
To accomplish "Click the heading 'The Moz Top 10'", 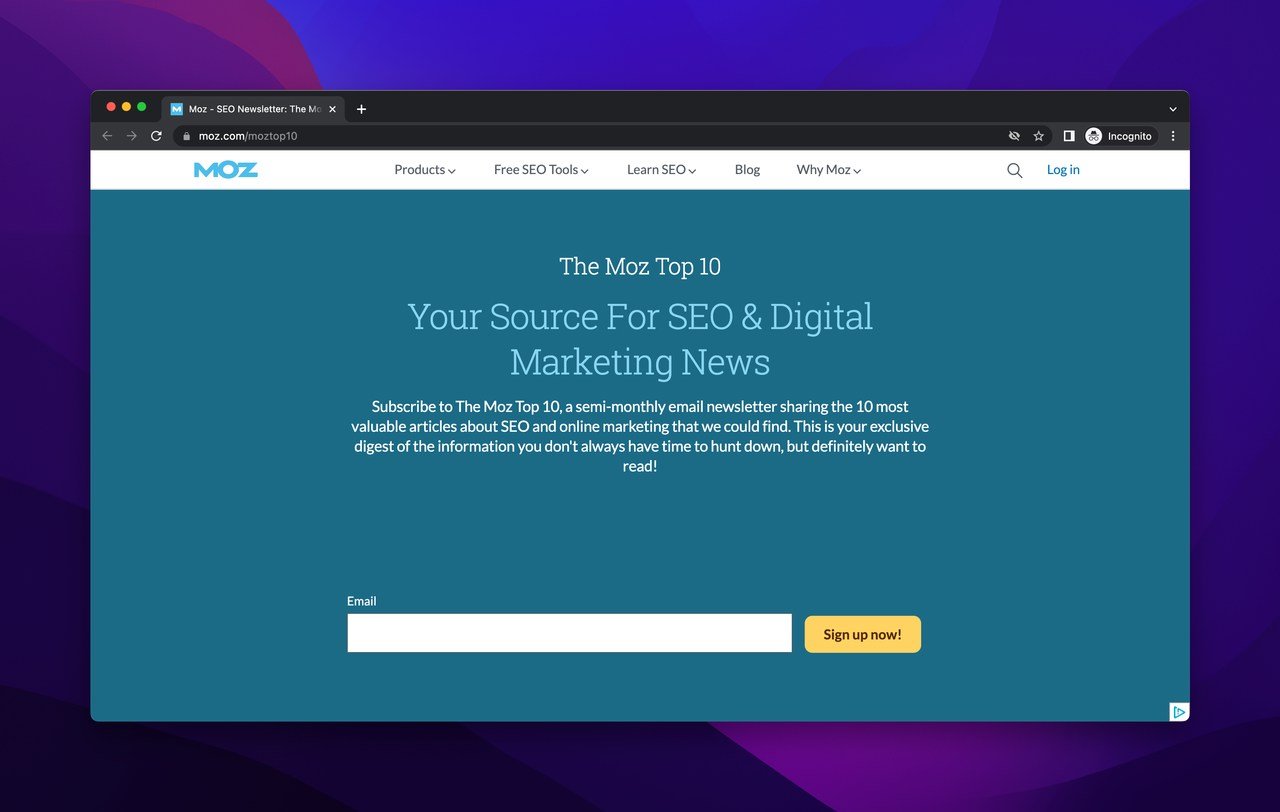I will [x=640, y=266].
